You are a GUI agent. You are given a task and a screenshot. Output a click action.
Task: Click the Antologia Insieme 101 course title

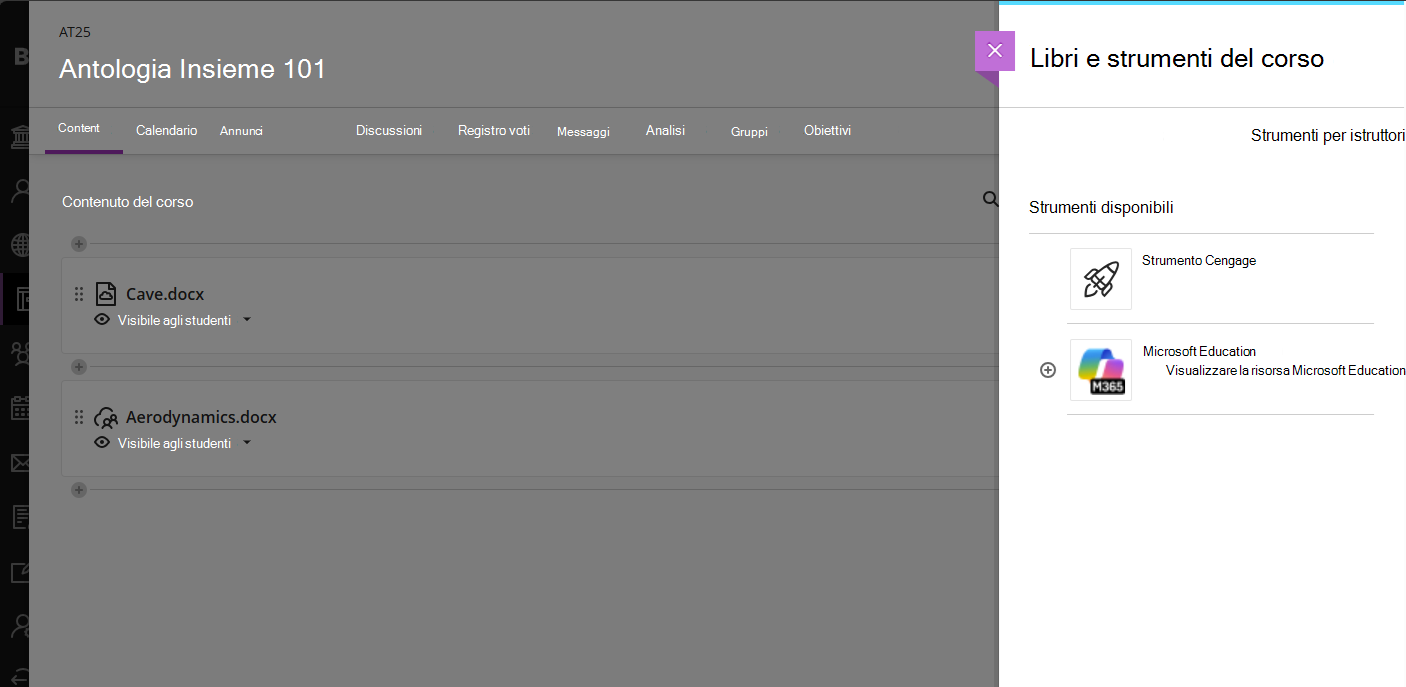pyautogui.click(x=192, y=69)
